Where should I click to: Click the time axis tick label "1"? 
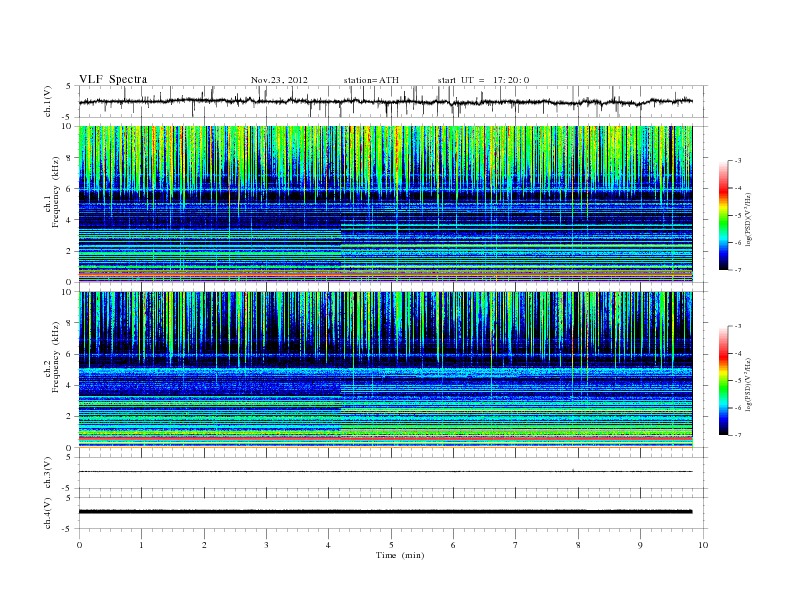[141, 545]
